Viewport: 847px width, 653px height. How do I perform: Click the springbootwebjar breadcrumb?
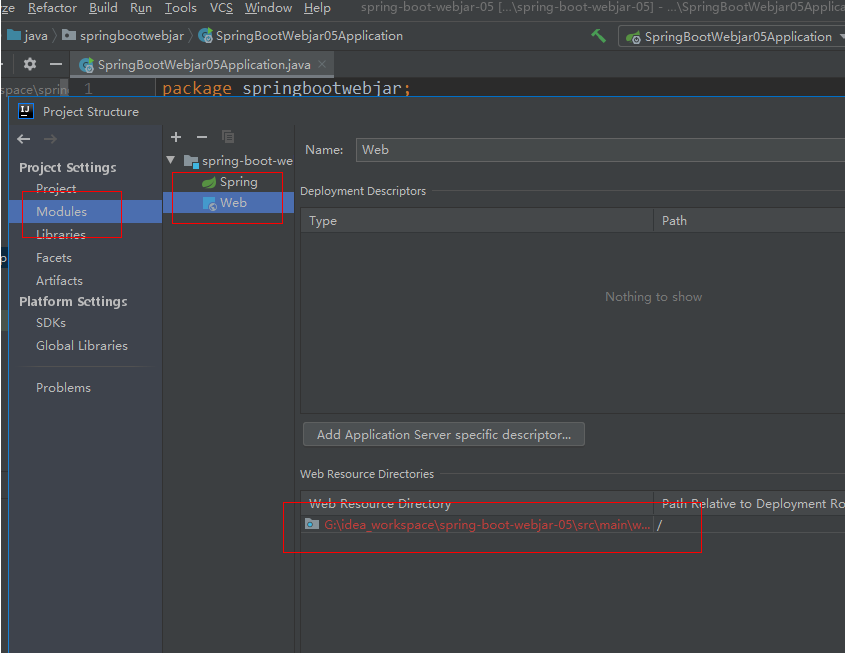(123, 36)
